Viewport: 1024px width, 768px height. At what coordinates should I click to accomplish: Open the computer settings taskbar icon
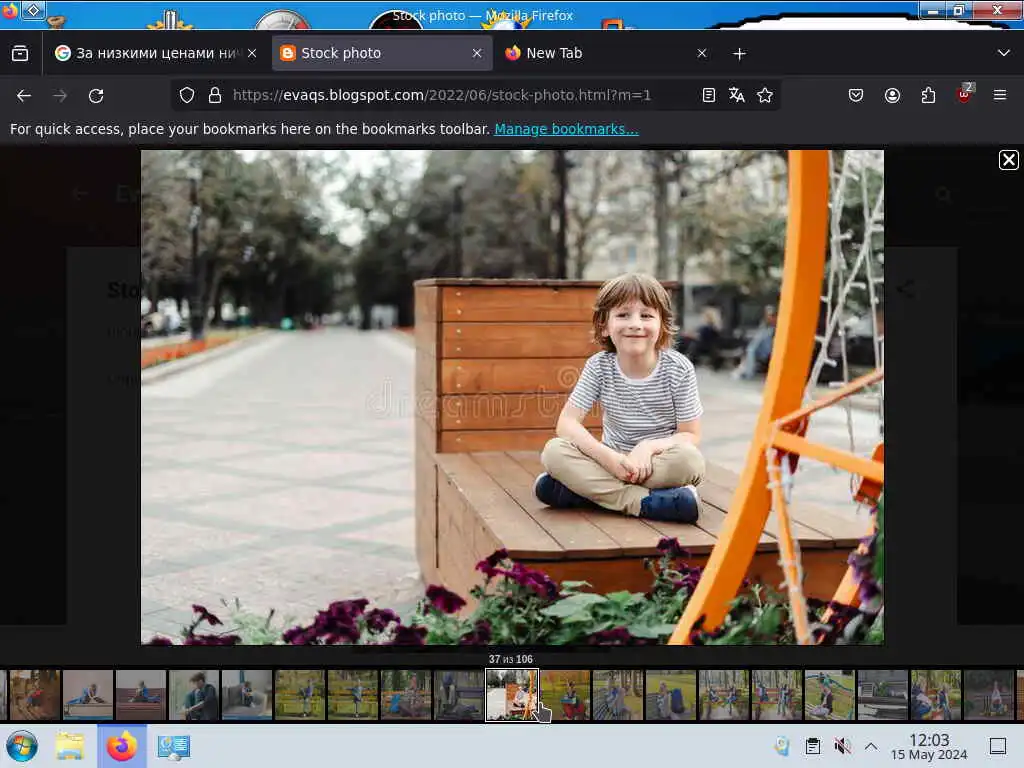click(173, 746)
